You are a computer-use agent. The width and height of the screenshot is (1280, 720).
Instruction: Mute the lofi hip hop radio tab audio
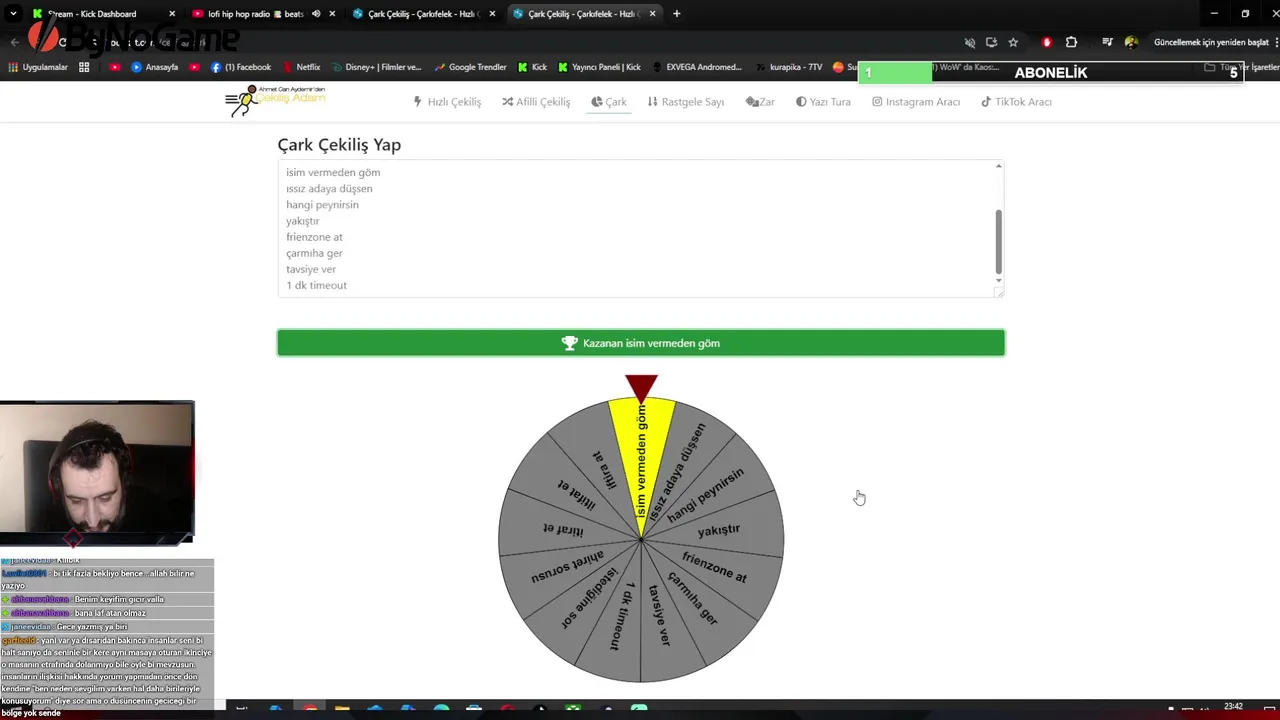point(316,14)
